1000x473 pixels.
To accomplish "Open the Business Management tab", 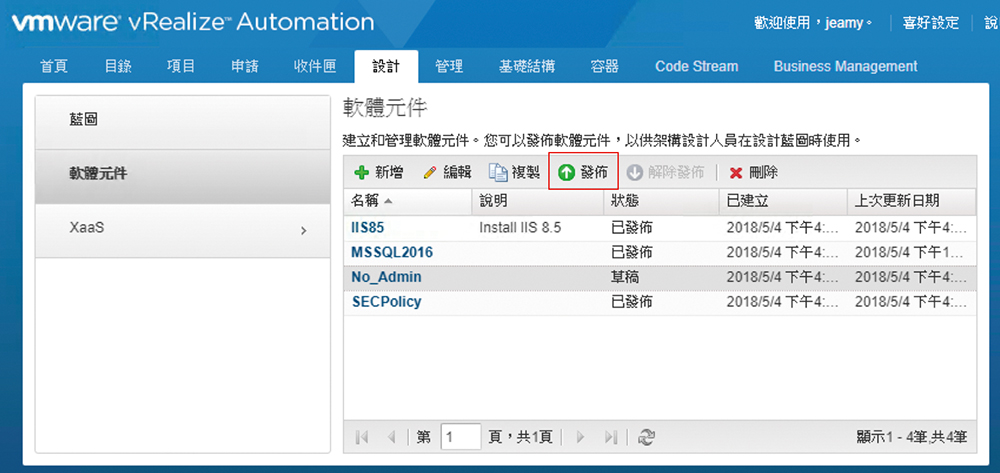I will (x=846, y=66).
